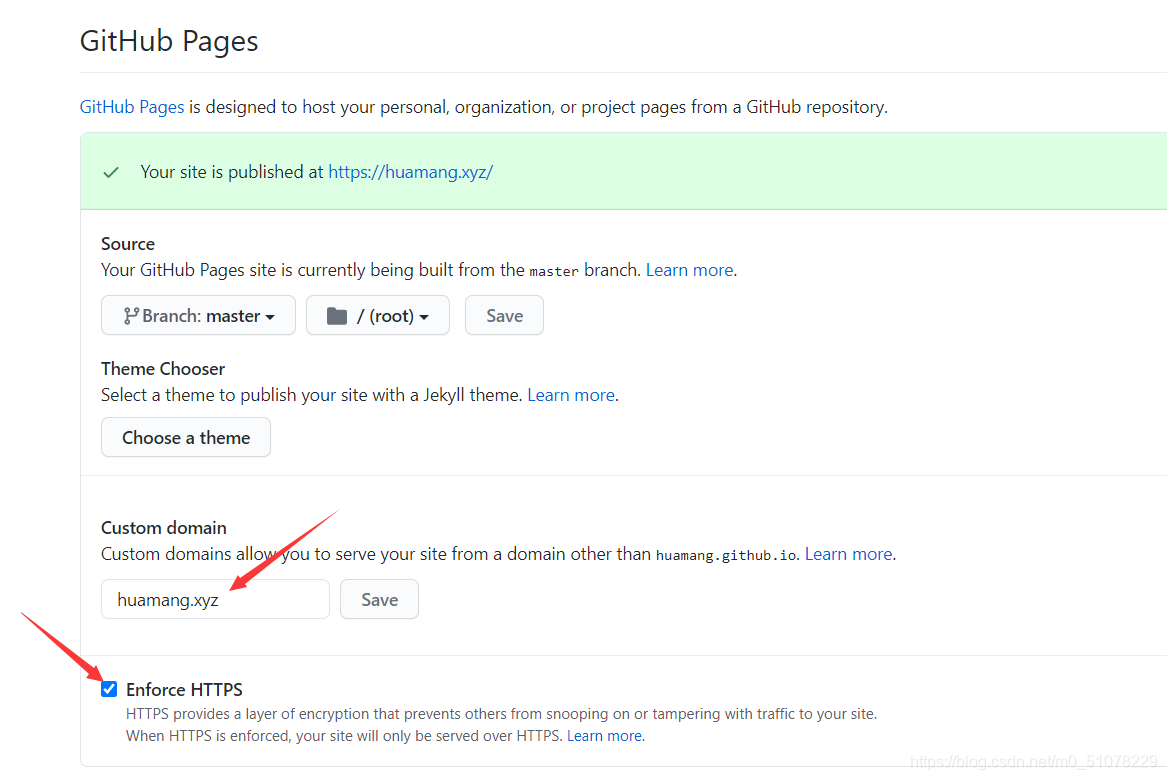This screenshot has width=1167, height=780.
Task: Click the Theme Chooser section label
Action: click(x=163, y=369)
